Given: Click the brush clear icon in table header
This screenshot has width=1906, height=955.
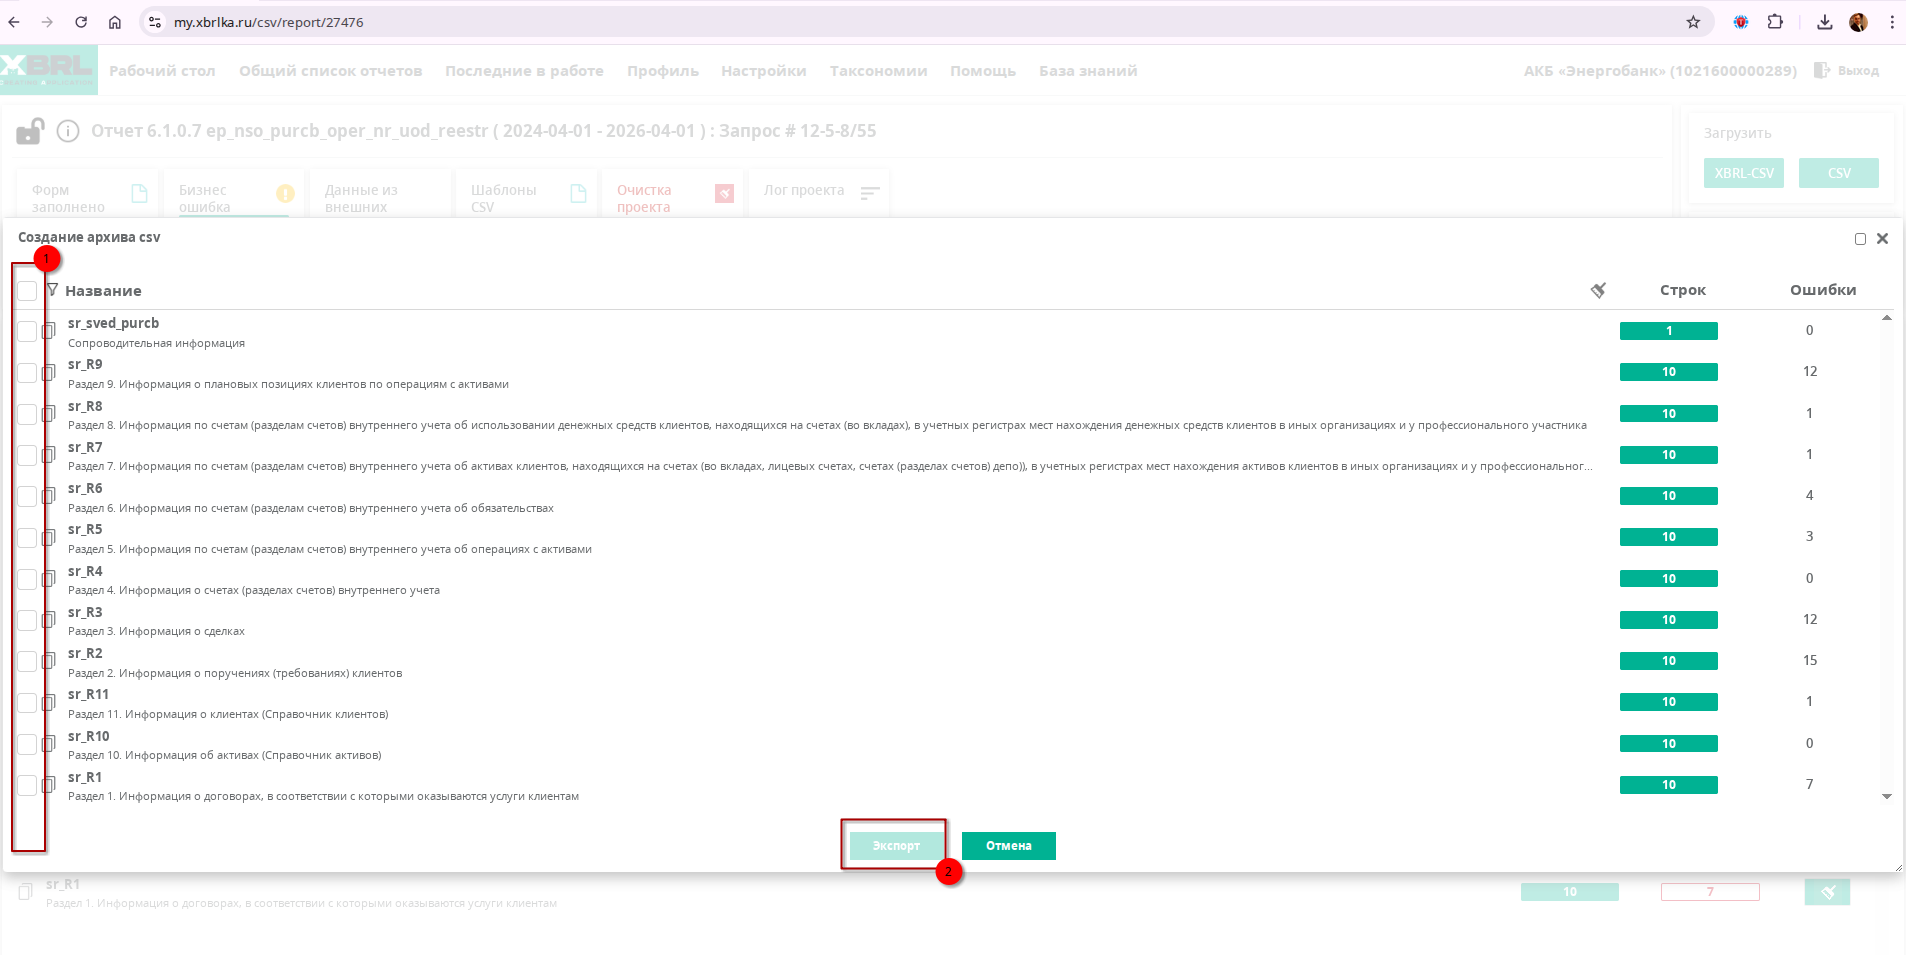Looking at the screenshot, I should point(1598,290).
